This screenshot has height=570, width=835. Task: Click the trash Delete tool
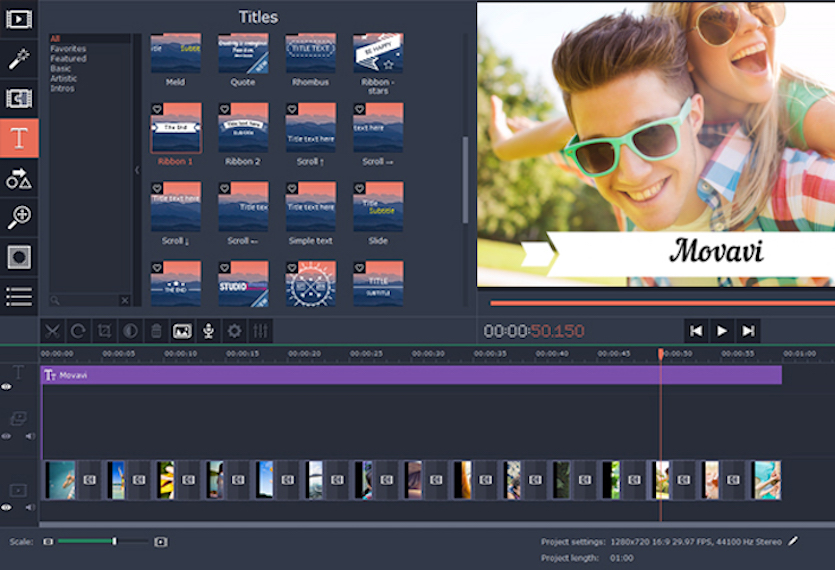point(156,331)
